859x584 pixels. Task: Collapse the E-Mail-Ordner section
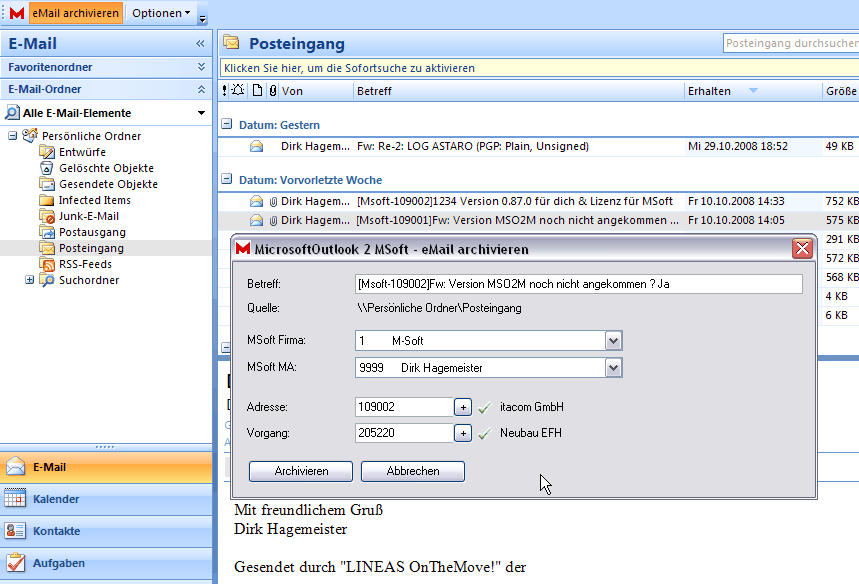(x=201, y=89)
